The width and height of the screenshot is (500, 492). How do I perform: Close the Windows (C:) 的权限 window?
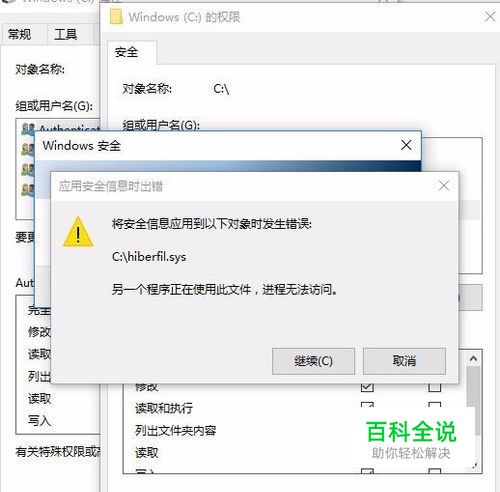tap(490, 17)
